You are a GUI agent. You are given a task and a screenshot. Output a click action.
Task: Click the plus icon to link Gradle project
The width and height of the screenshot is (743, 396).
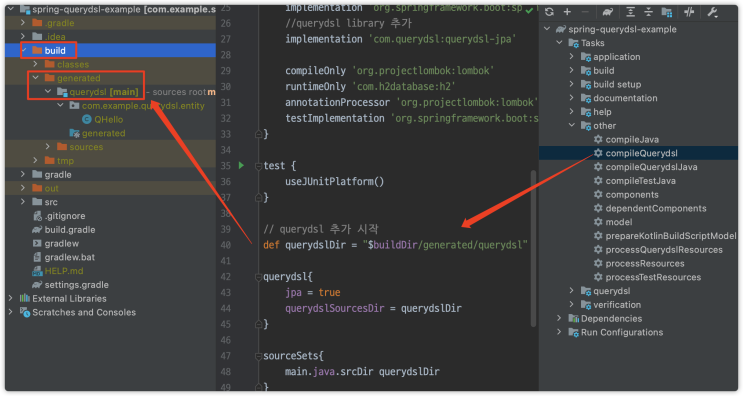pos(567,12)
